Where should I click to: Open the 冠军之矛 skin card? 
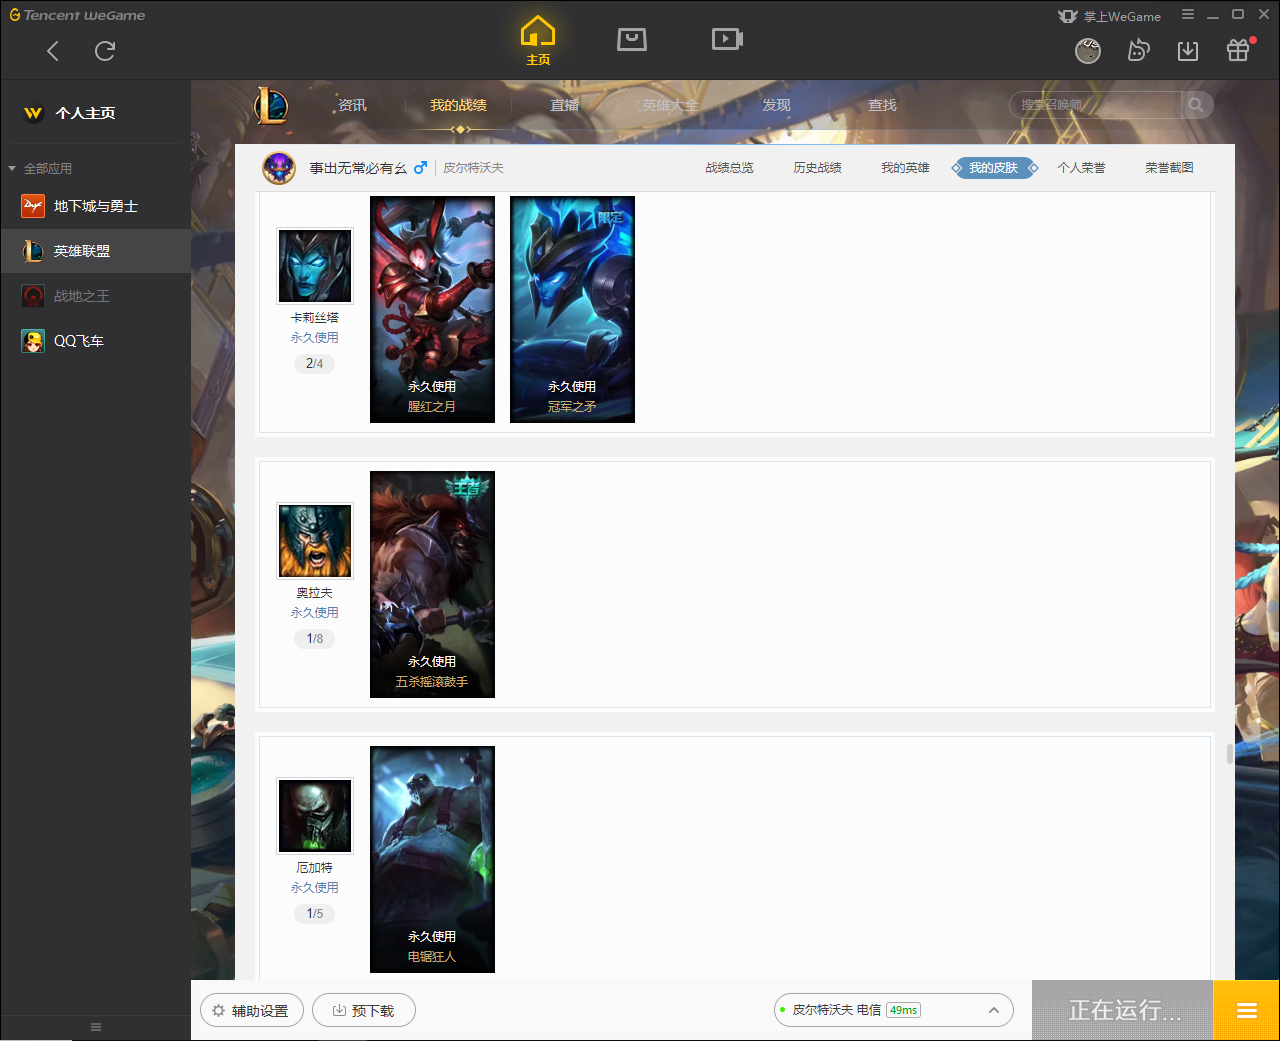pyautogui.click(x=572, y=309)
